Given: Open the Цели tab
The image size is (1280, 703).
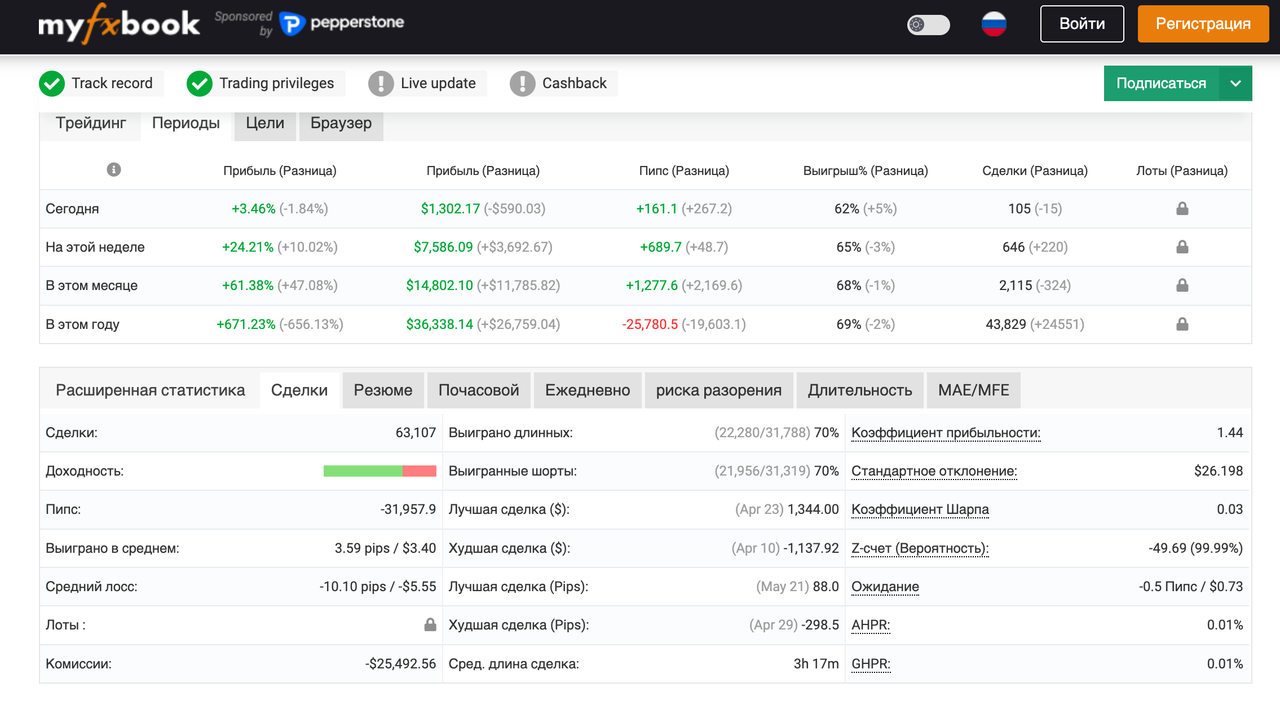Looking at the screenshot, I should (x=265, y=123).
